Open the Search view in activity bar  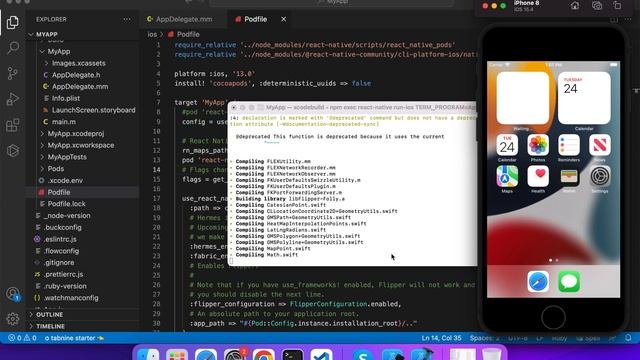click(x=13, y=48)
